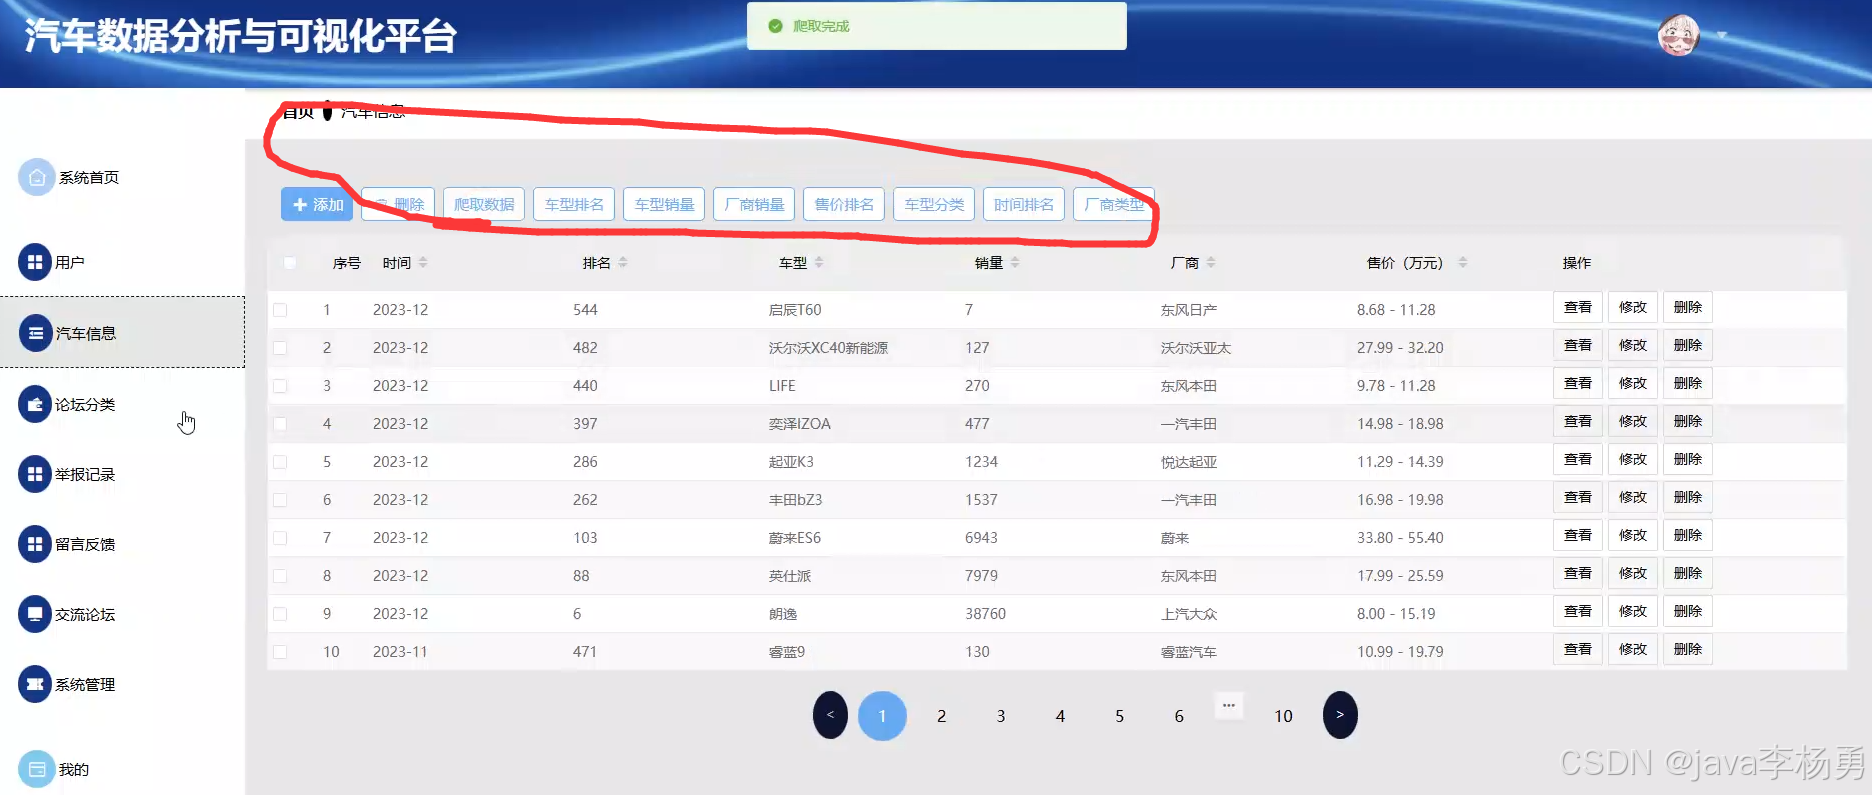
Task: Click the ellipsis more-pages icon in pagination
Action: (x=1229, y=705)
